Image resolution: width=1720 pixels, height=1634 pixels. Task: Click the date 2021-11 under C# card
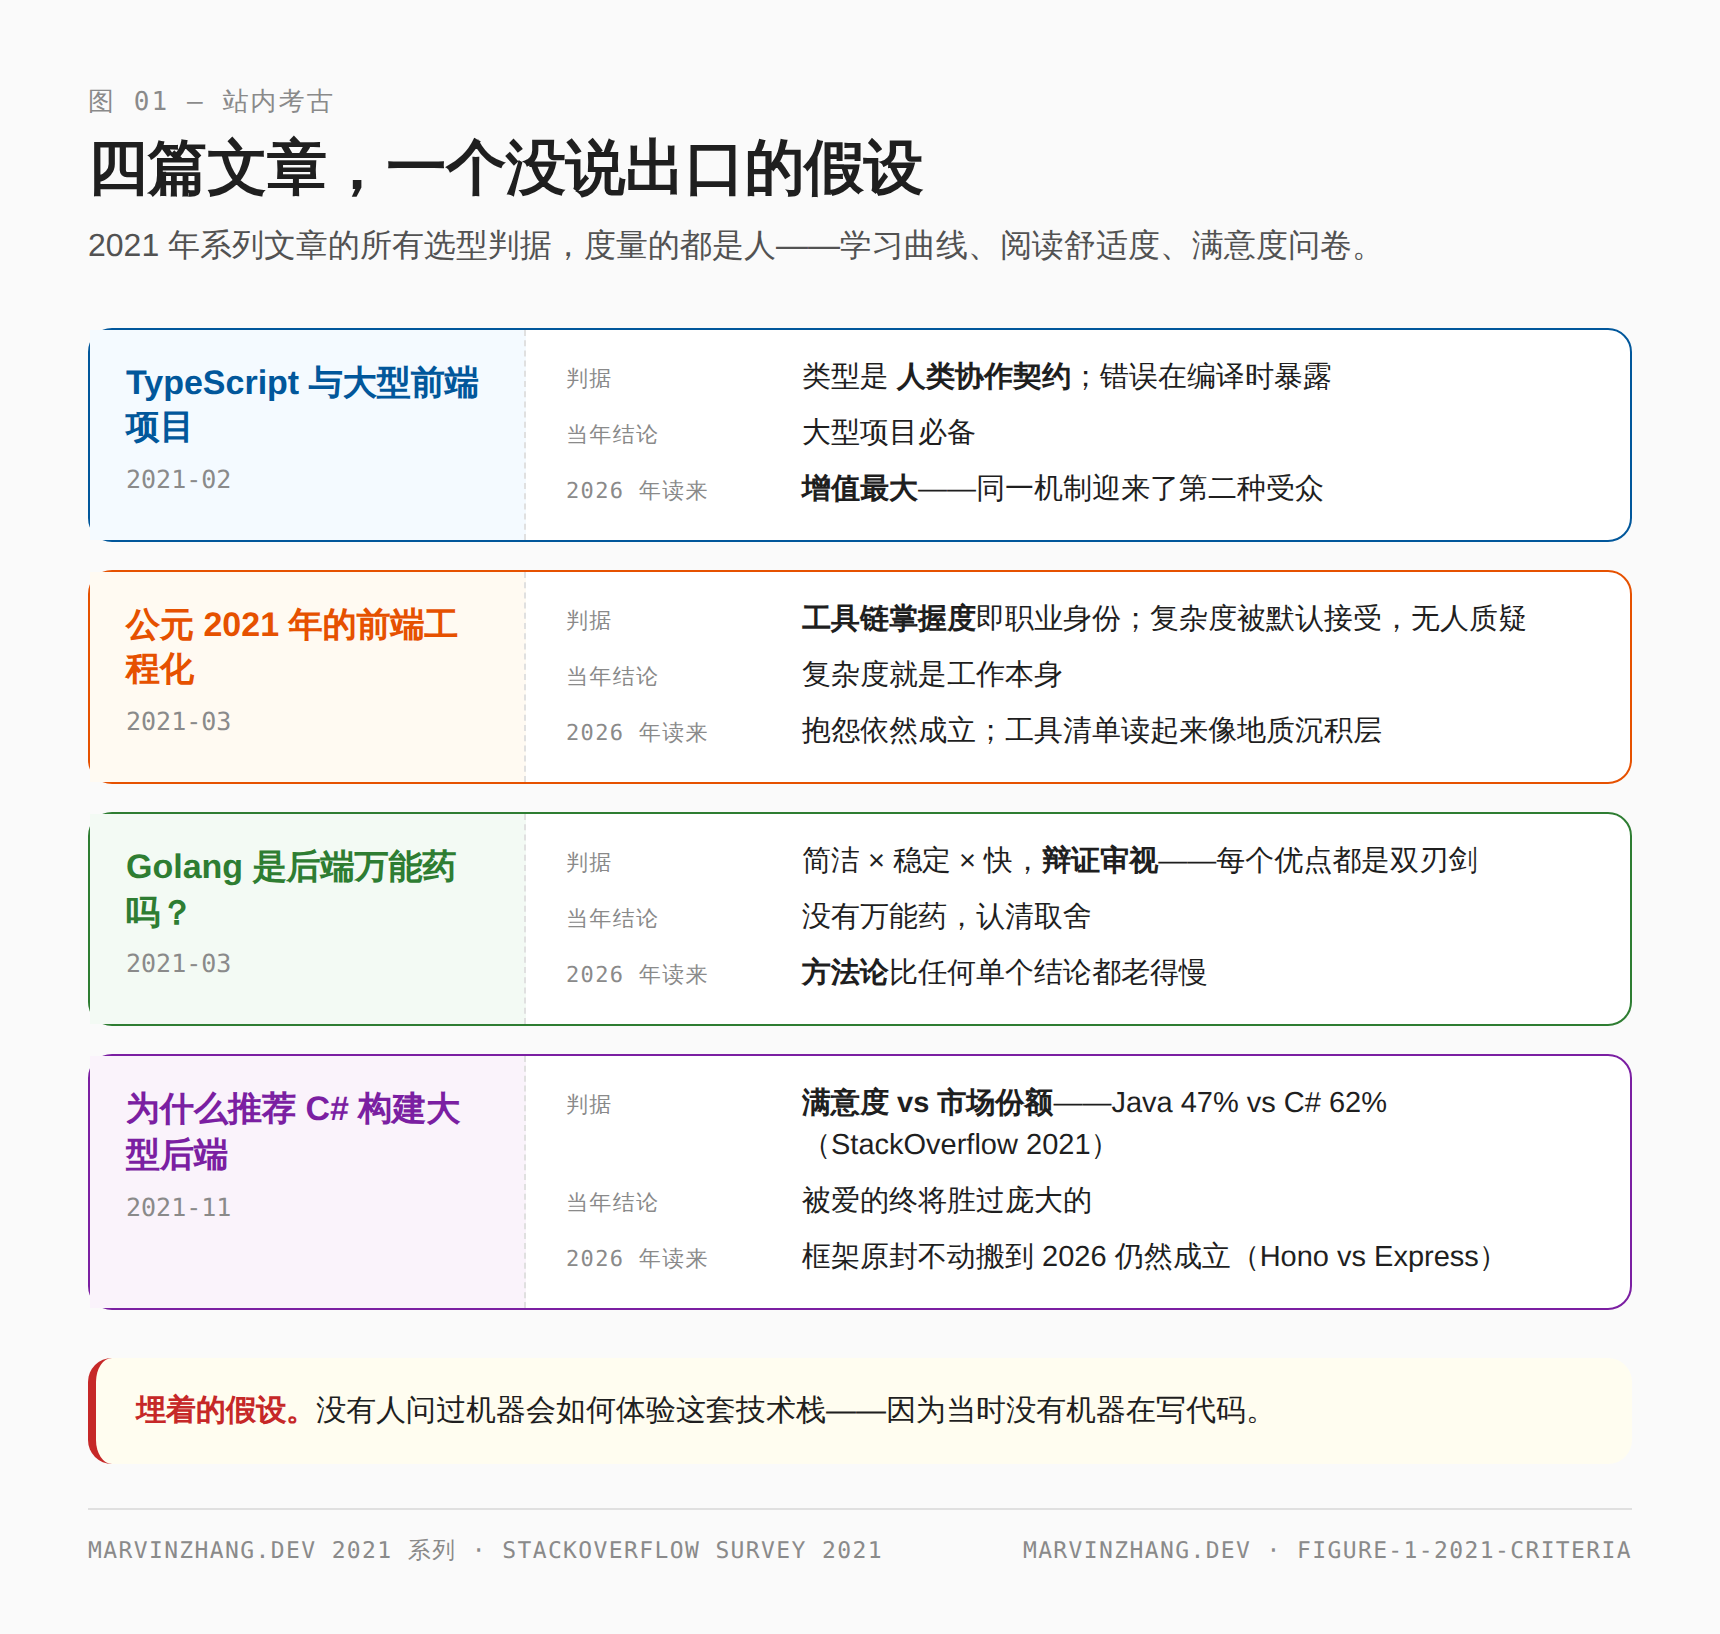click(x=178, y=1208)
